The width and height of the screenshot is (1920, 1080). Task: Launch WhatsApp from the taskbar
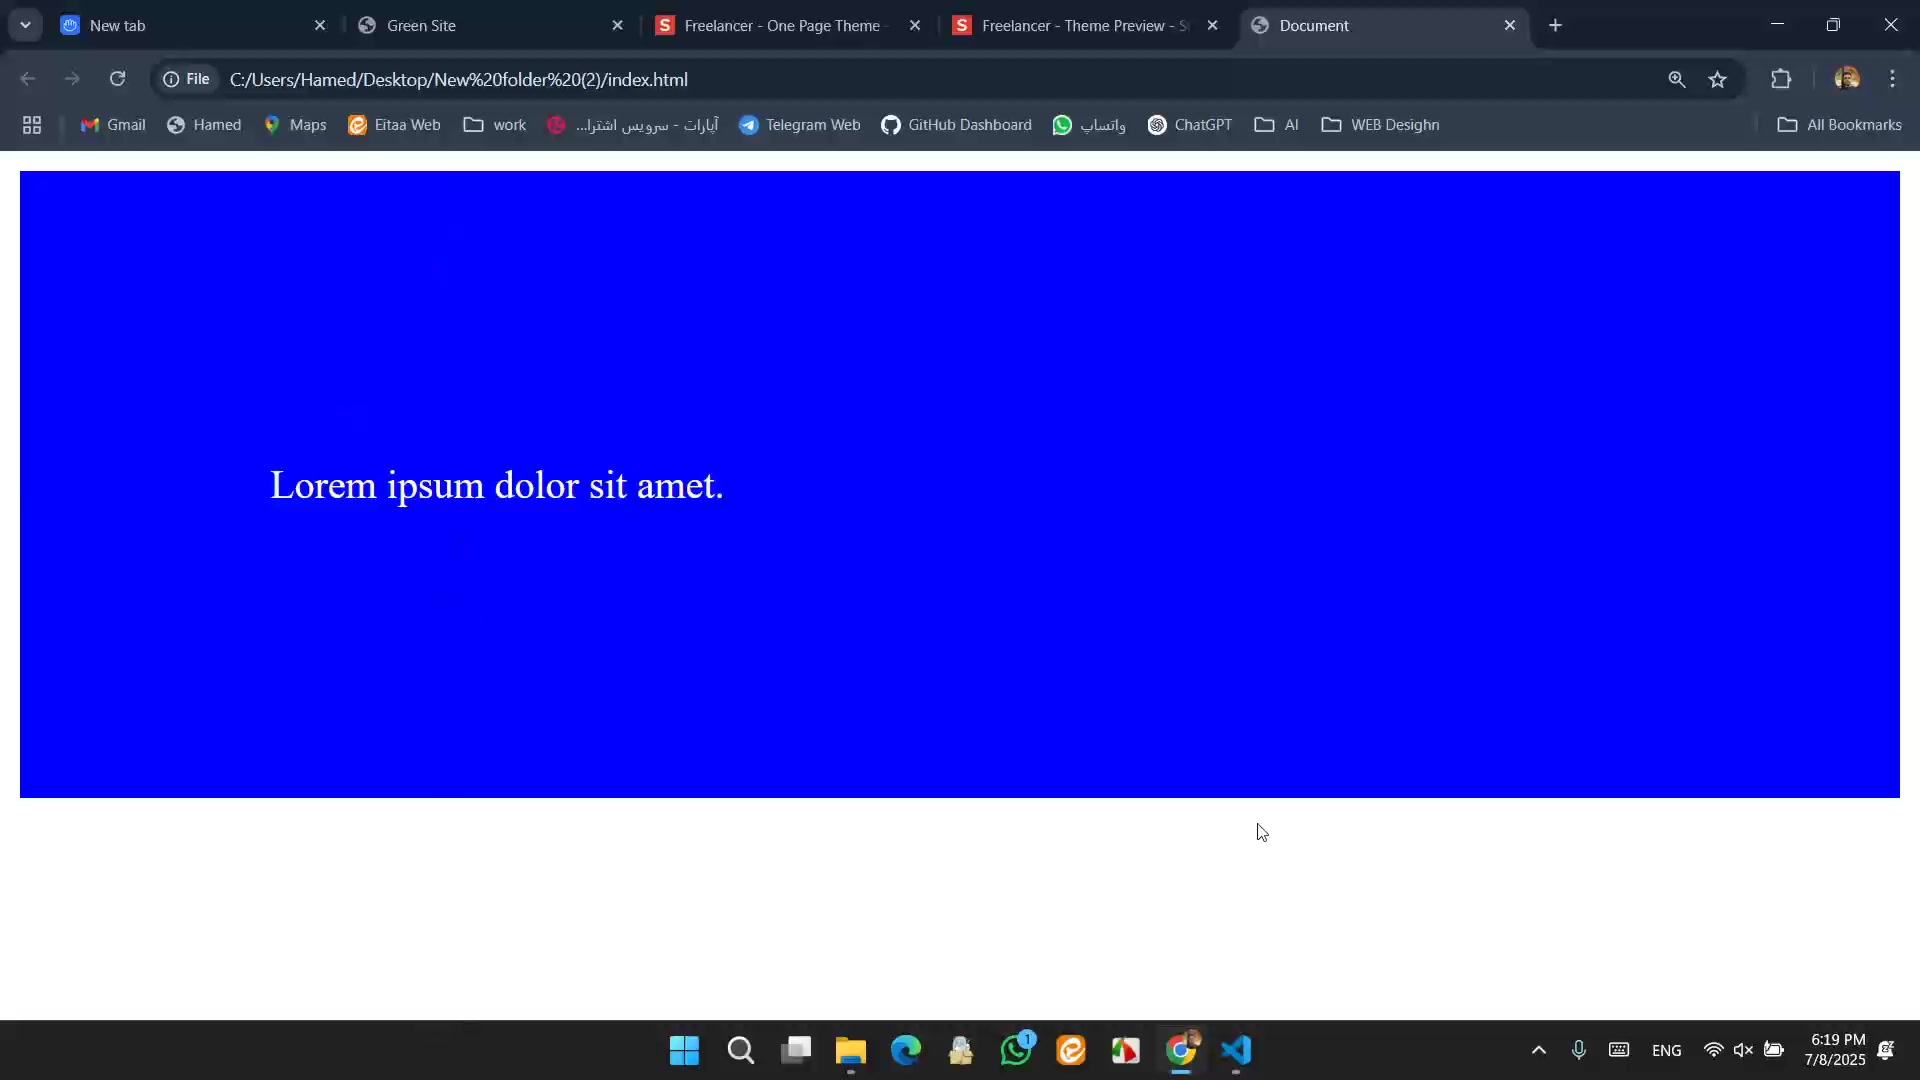click(1016, 1050)
